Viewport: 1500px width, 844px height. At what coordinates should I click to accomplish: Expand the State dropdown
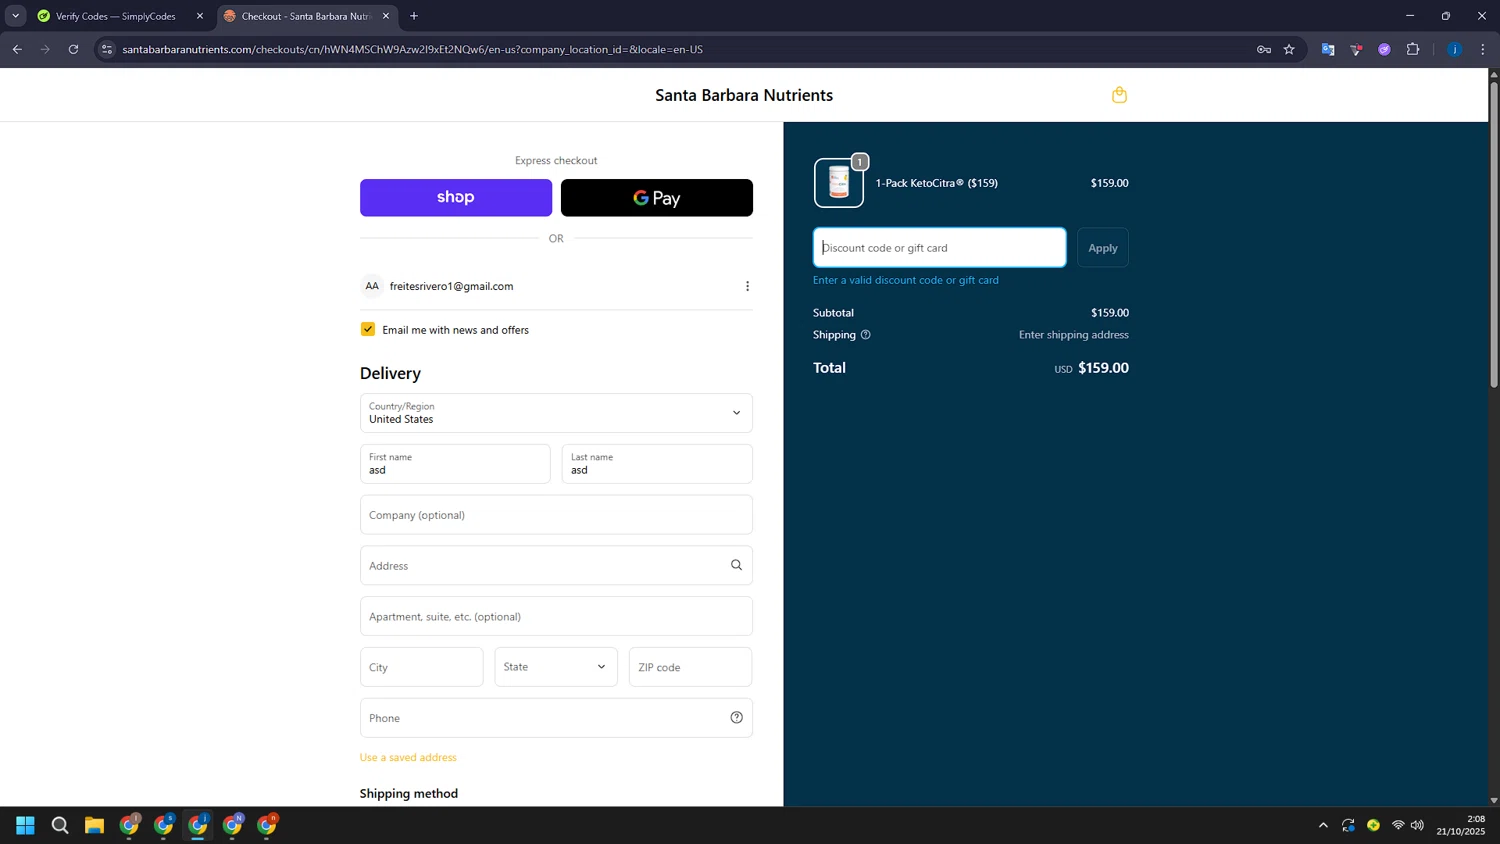coord(556,667)
